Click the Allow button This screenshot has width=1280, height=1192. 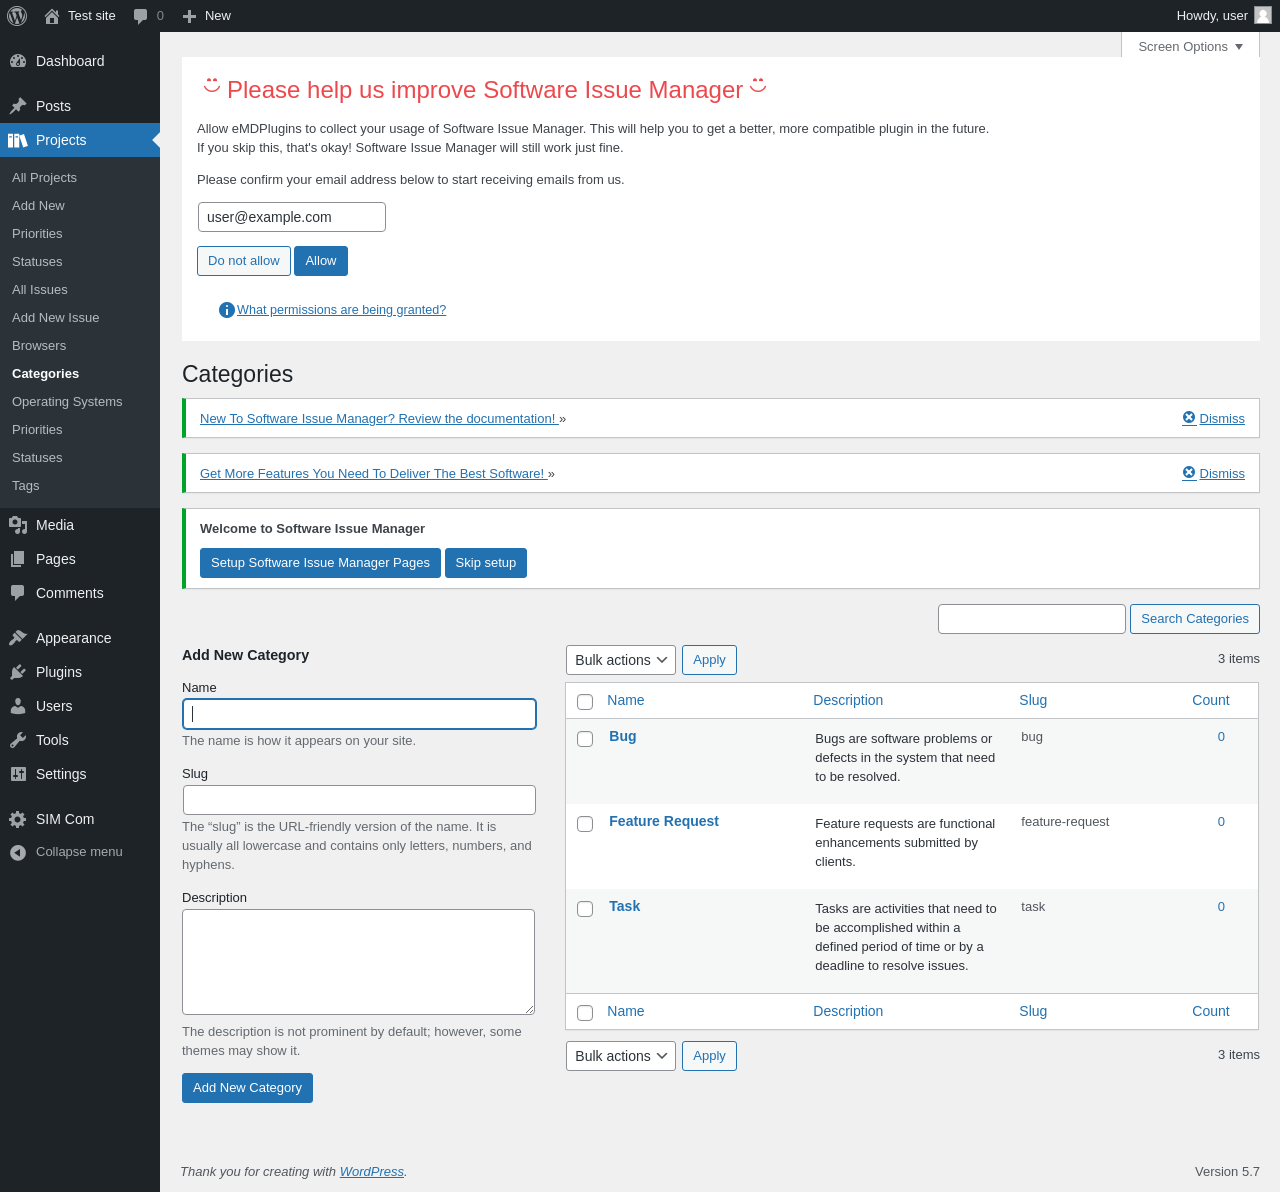[321, 261]
